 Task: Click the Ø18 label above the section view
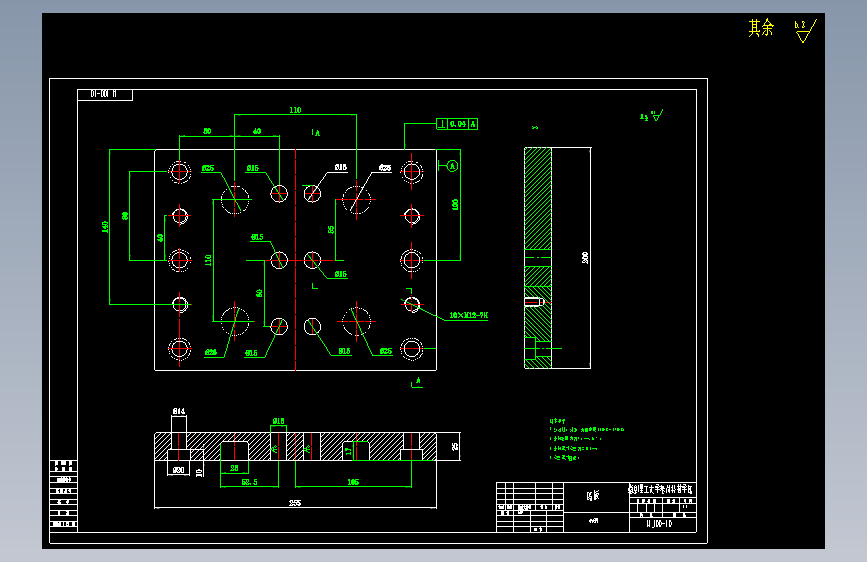[x=278, y=421]
